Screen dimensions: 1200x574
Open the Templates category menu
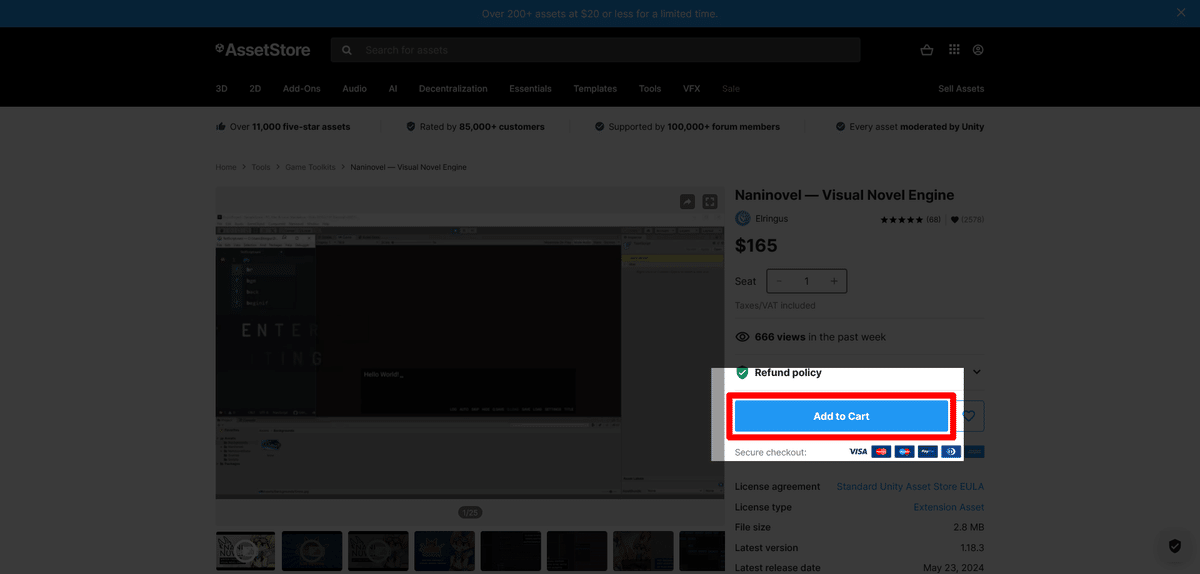click(x=595, y=89)
